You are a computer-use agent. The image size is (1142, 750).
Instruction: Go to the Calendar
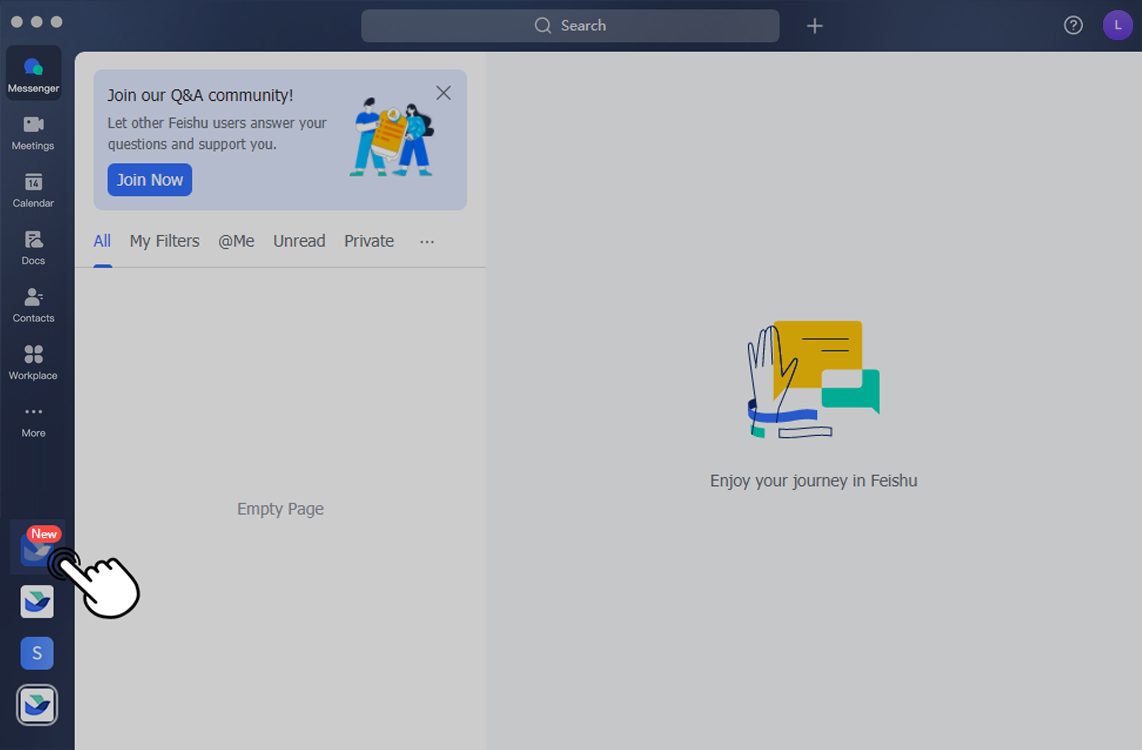(x=33, y=188)
